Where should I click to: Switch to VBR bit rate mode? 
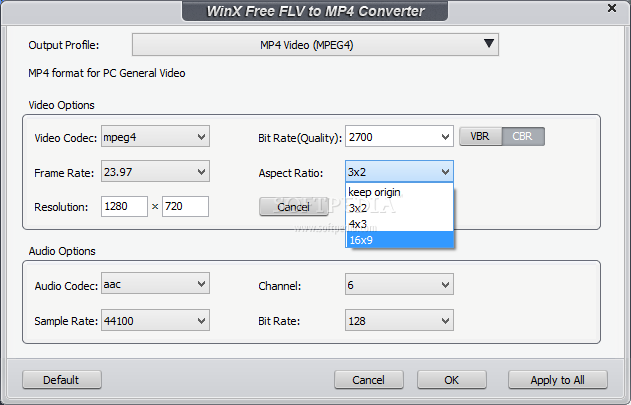click(480, 136)
